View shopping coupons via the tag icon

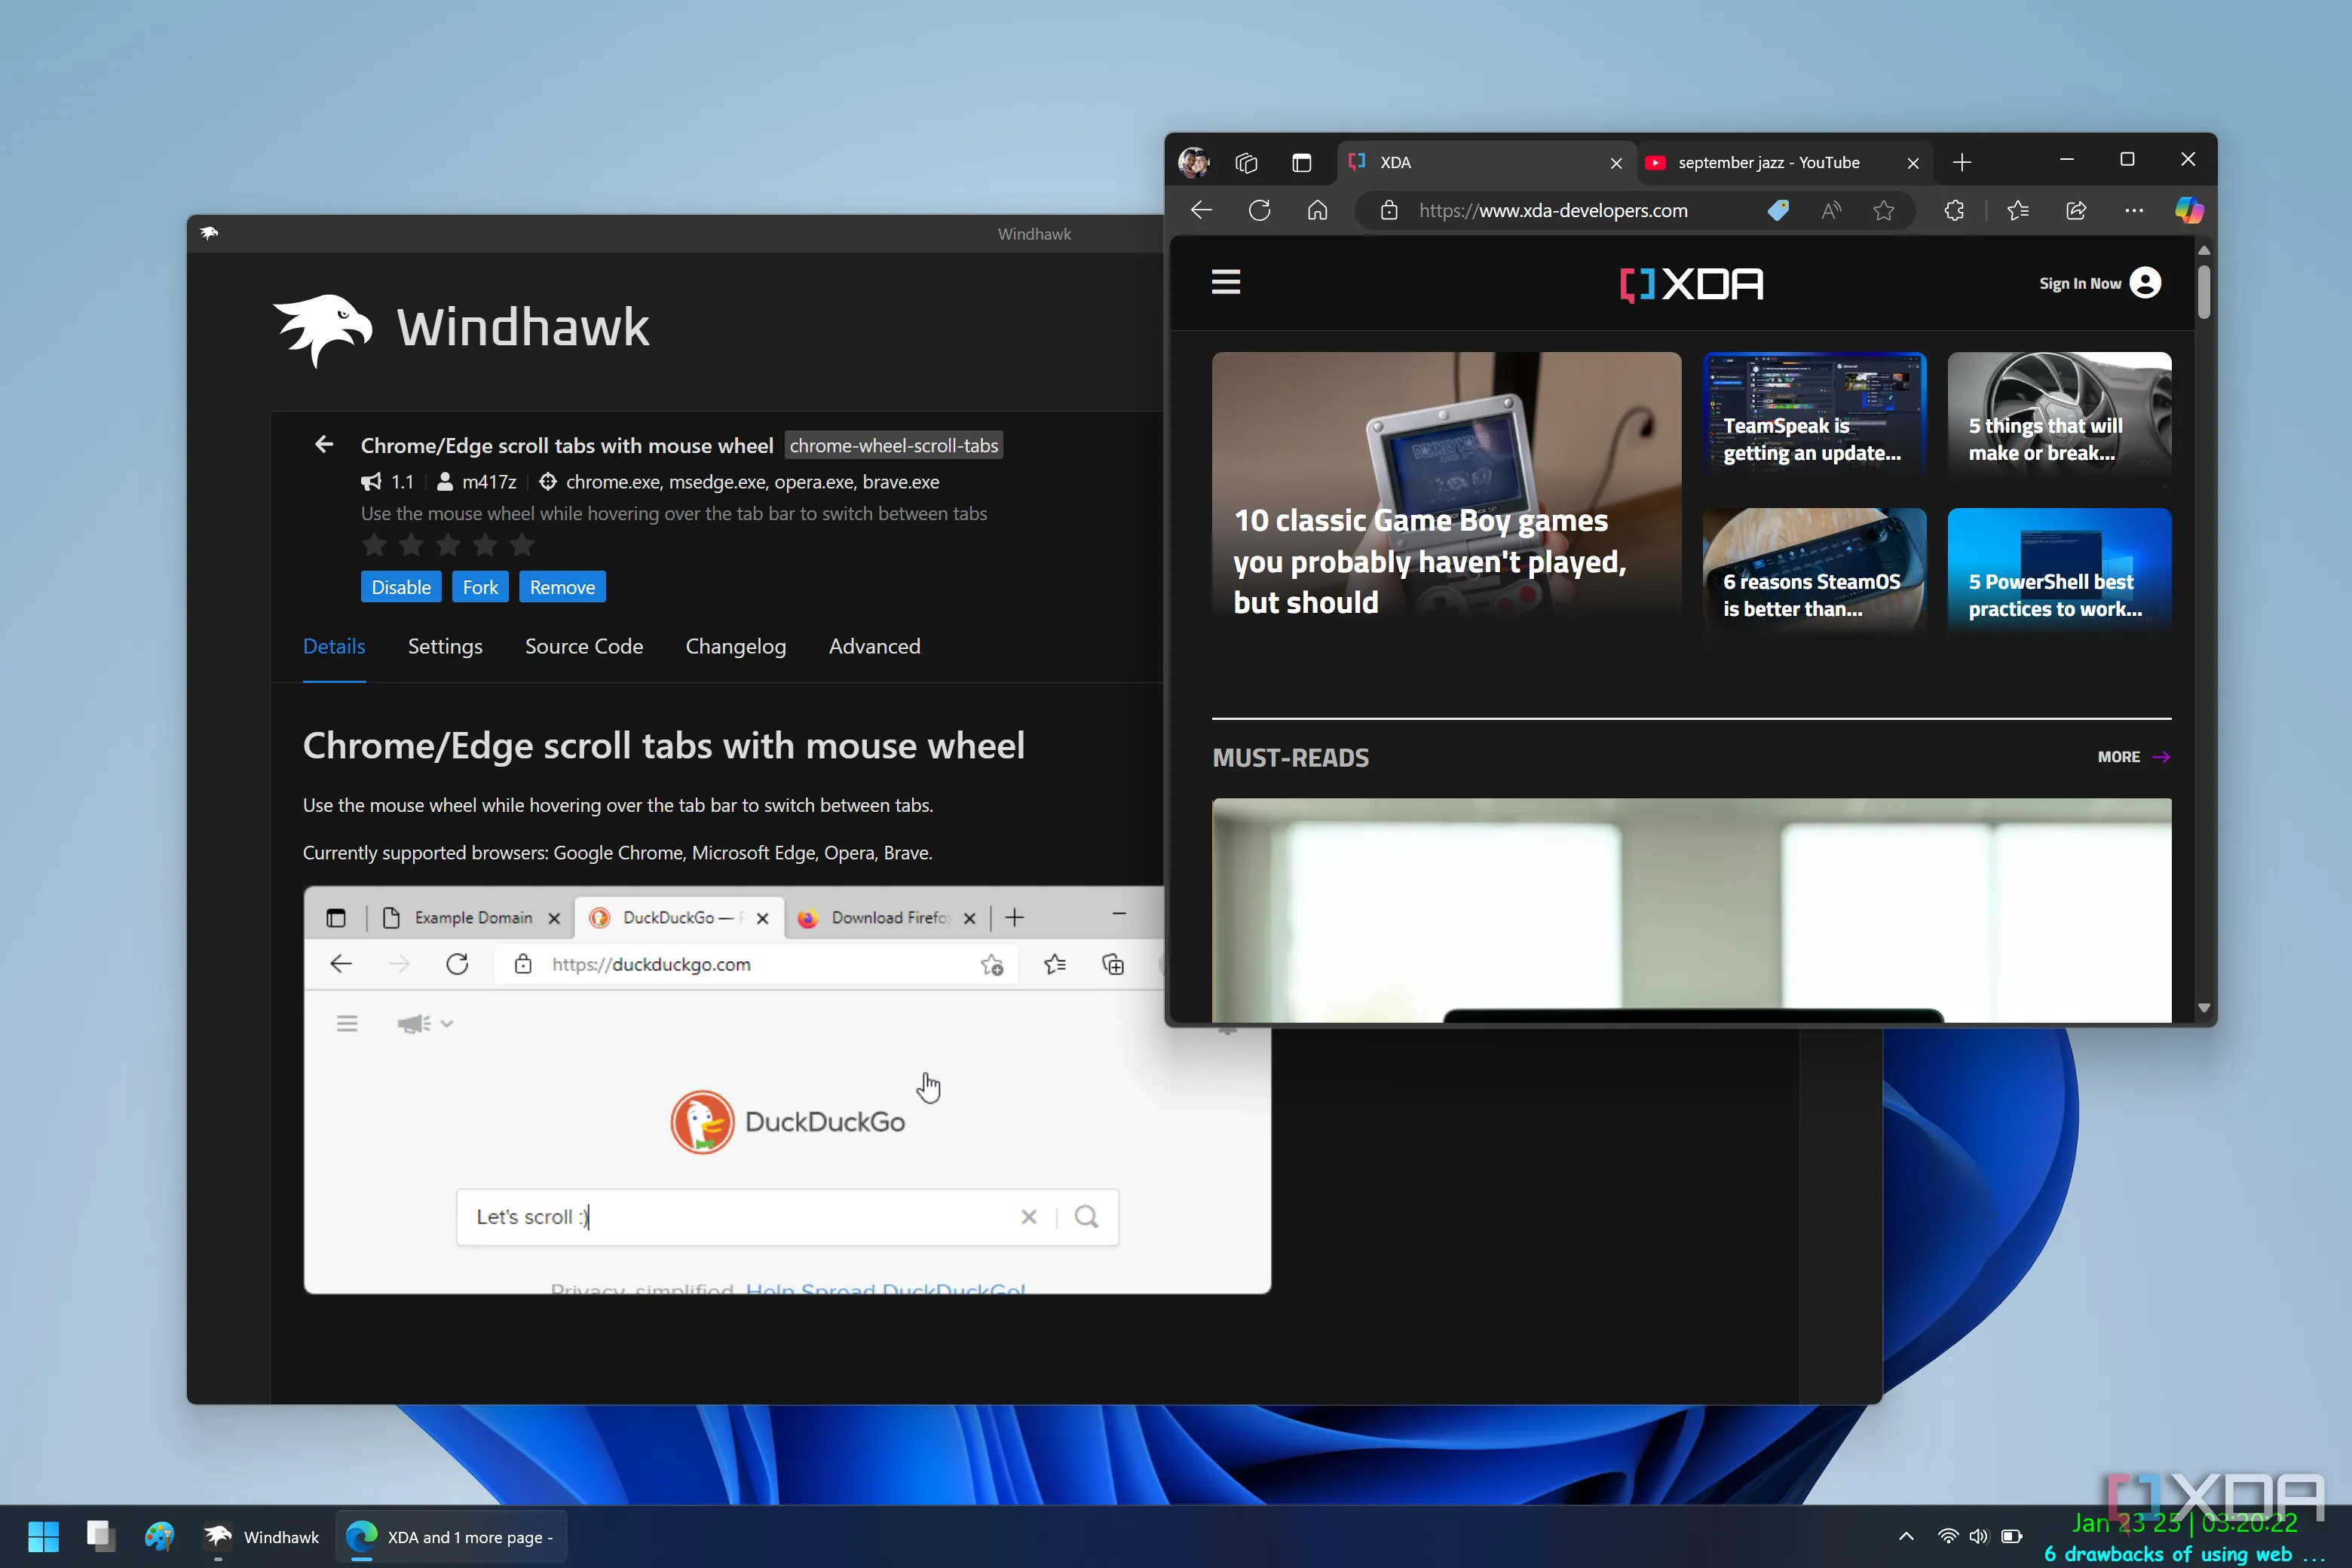coord(1778,210)
